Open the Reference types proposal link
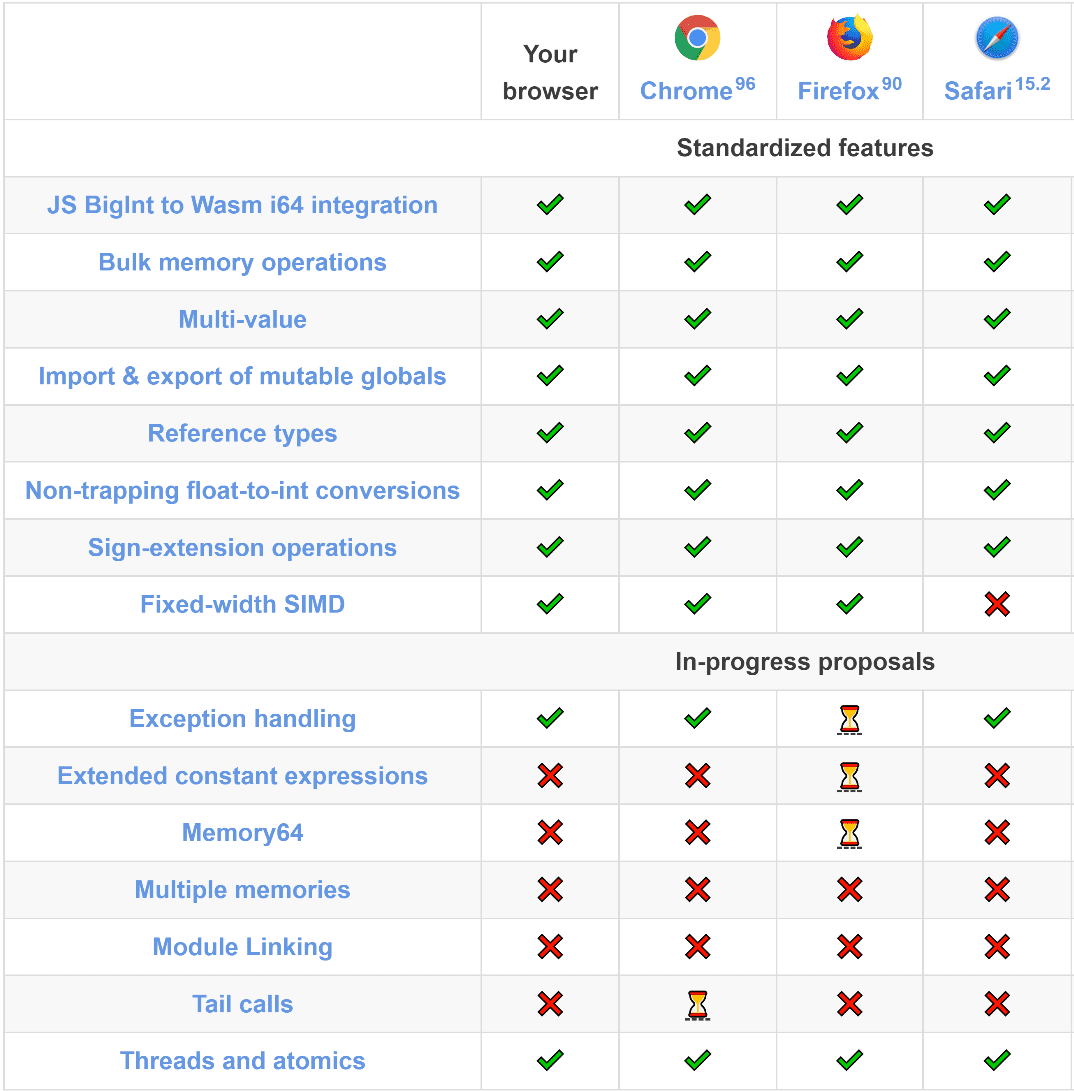Image resolution: width=1074 pixels, height=1091 pixels. coord(242,433)
